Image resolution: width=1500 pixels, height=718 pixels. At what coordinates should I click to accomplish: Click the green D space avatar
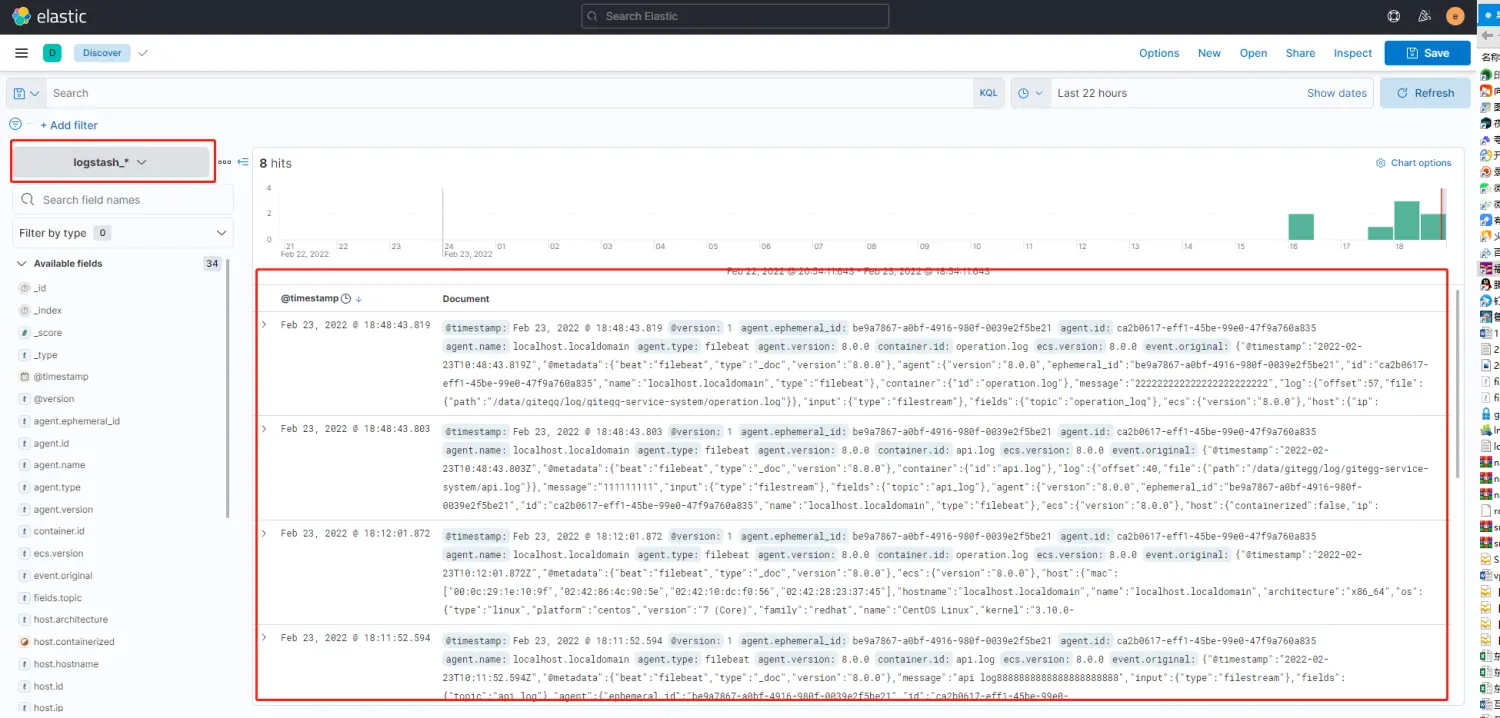click(x=52, y=53)
